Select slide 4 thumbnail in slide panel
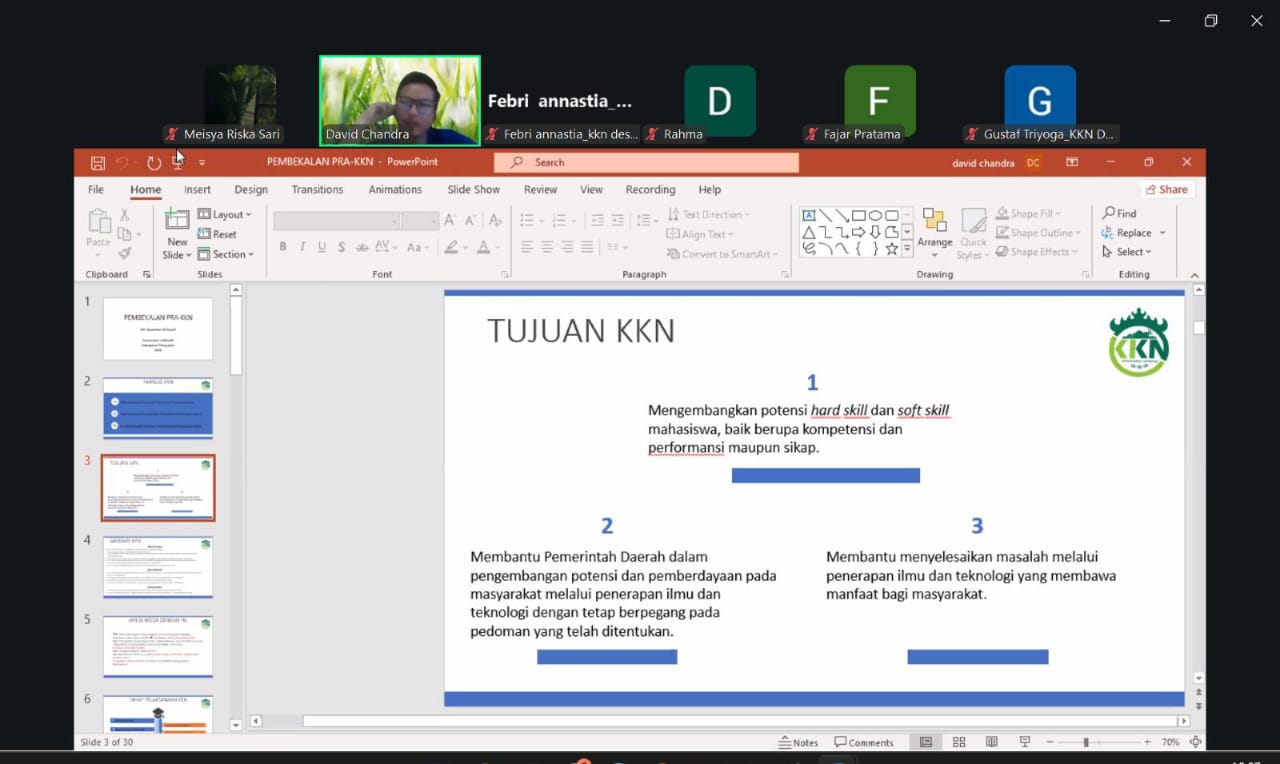Screen dimensions: 1280x764 (x=158, y=567)
